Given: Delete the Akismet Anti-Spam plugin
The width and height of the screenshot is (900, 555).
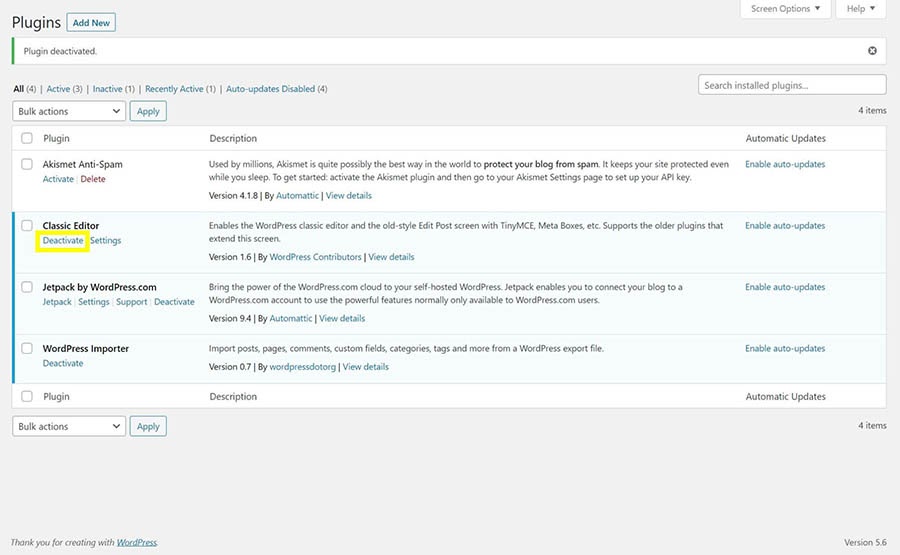Looking at the screenshot, I should pyautogui.click(x=93, y=179).
